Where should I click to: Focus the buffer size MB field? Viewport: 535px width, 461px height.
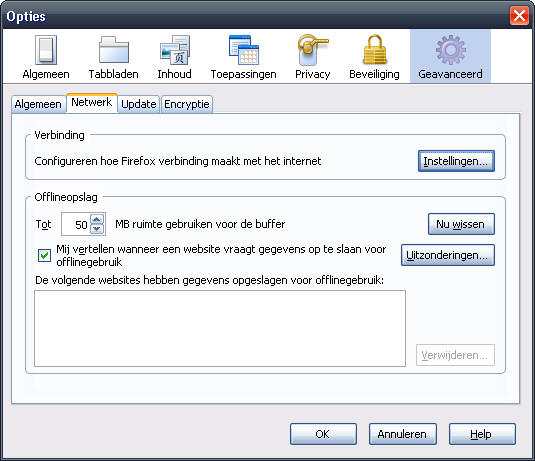point(76,224)
